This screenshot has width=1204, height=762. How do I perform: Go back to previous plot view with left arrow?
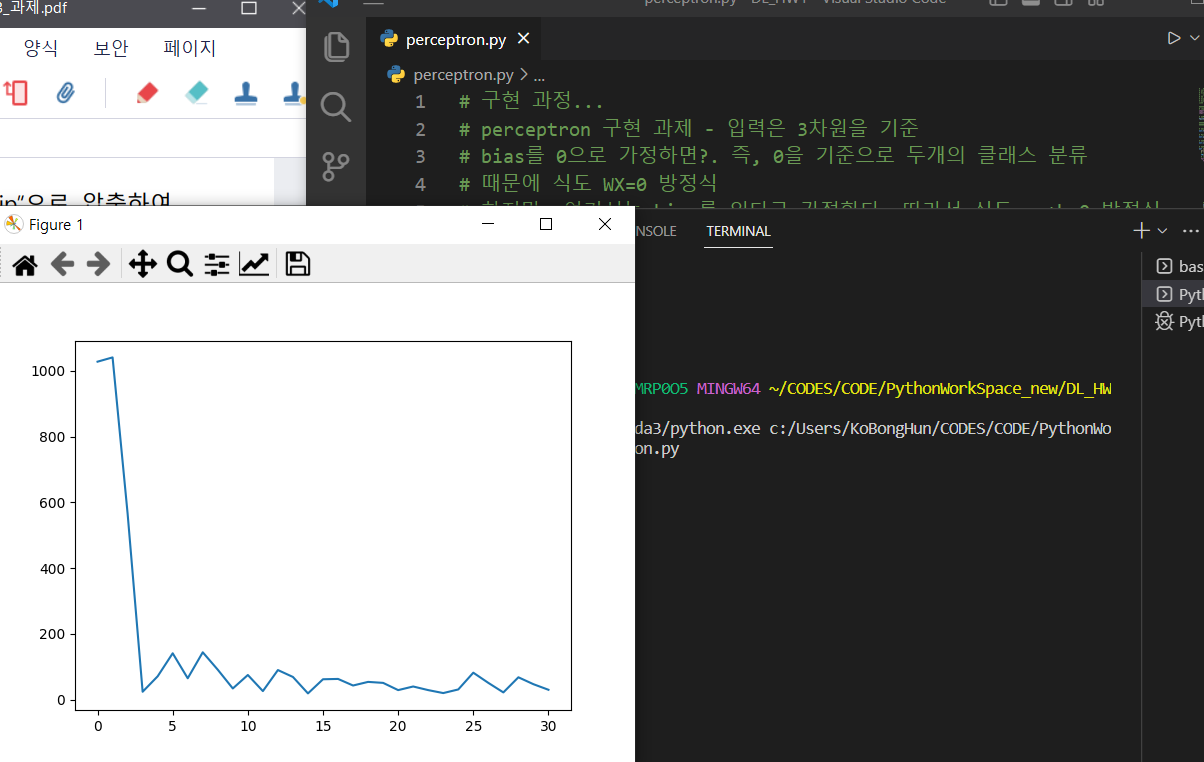click(x=62, y=263)
